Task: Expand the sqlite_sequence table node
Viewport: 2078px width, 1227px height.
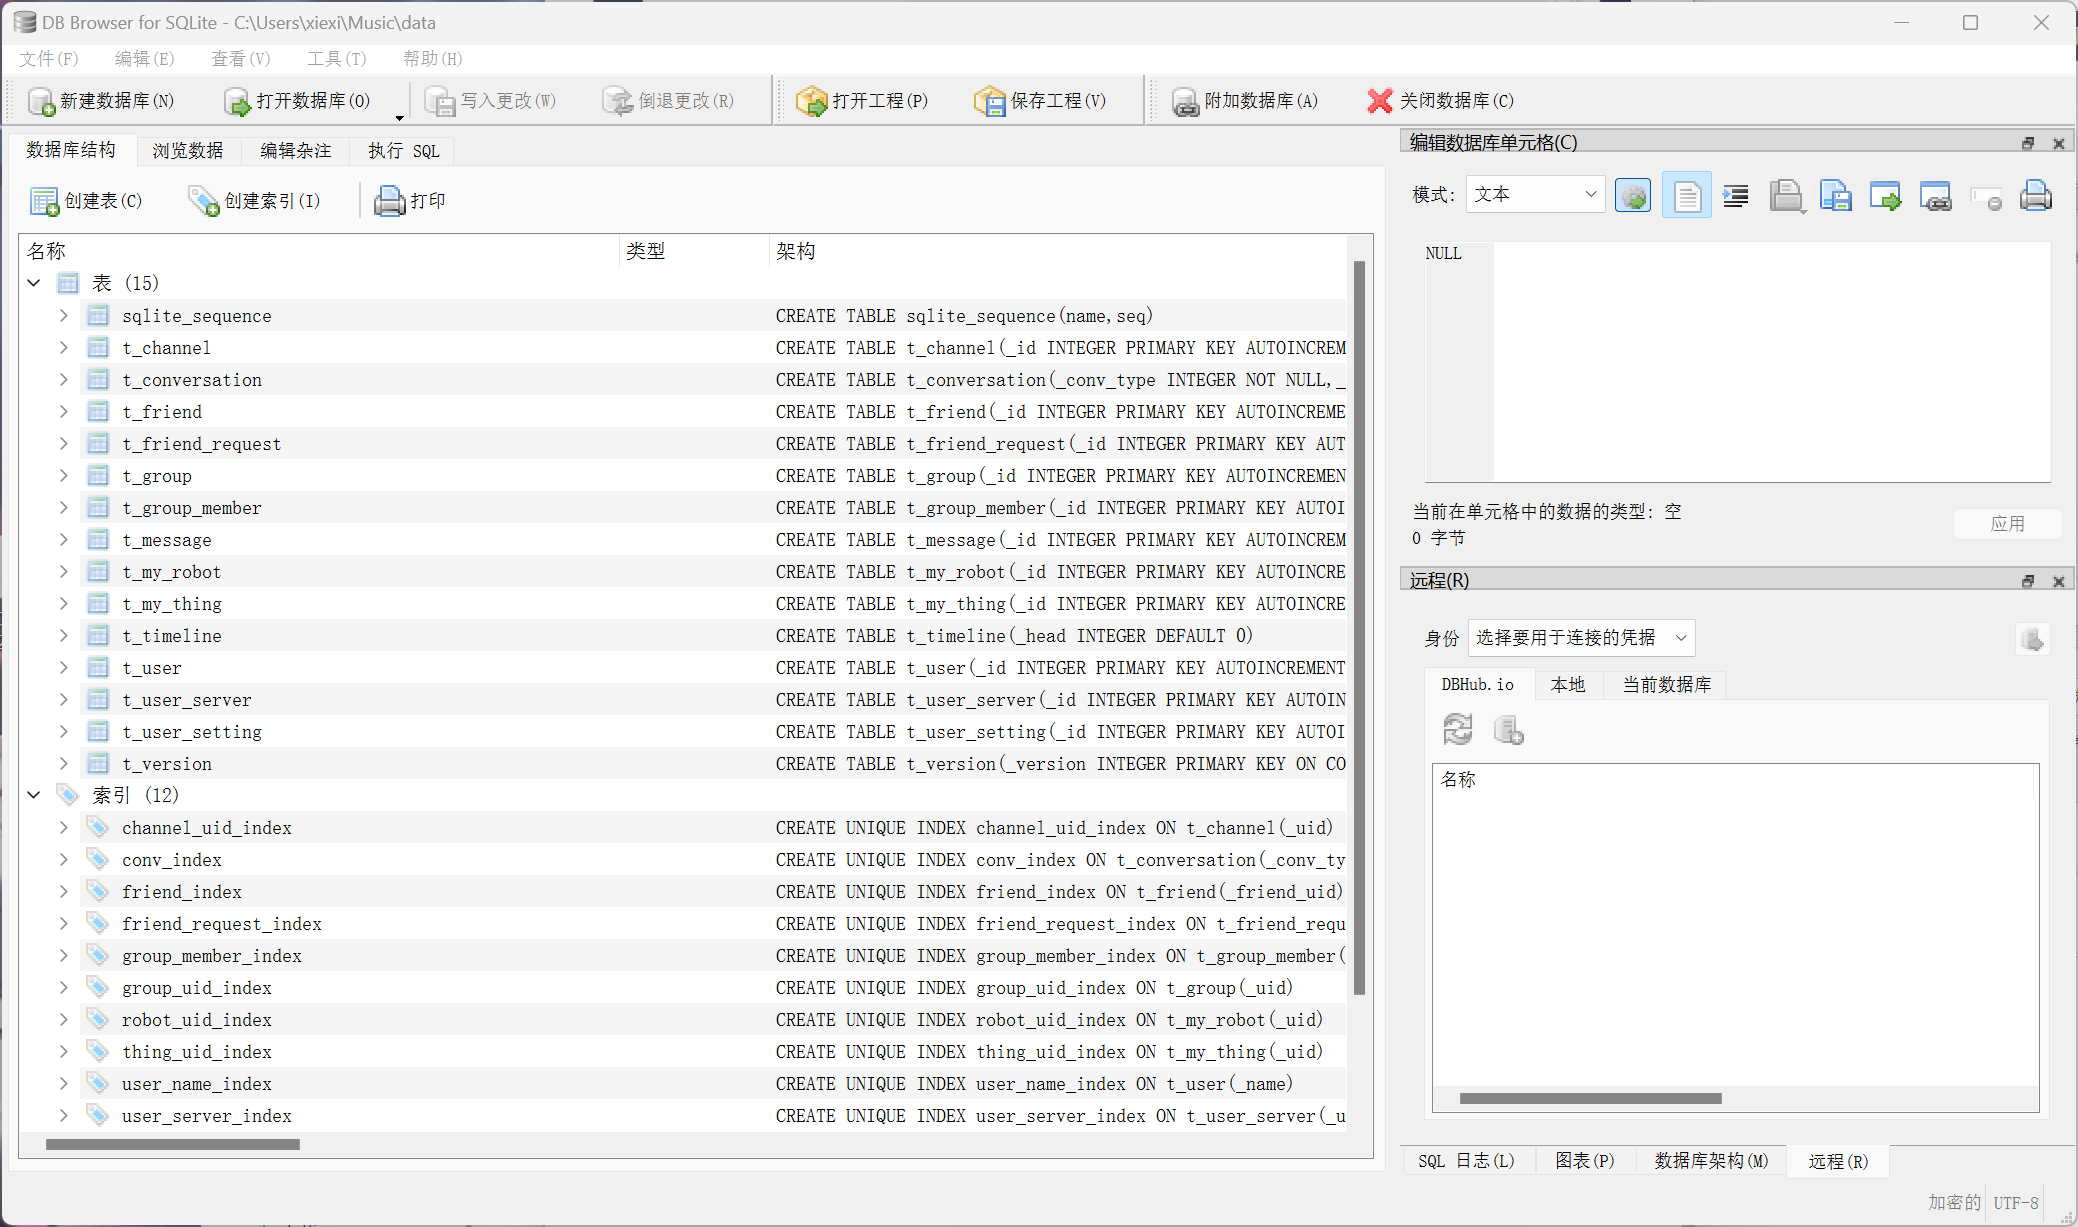Action: tap(64, 315)
